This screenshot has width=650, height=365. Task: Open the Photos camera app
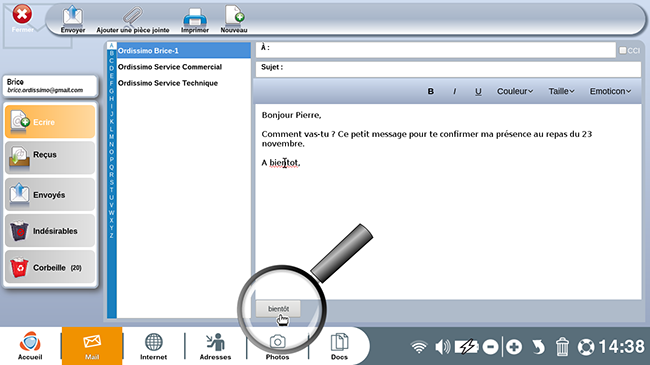pyautogui.click(x=277, y=346)
